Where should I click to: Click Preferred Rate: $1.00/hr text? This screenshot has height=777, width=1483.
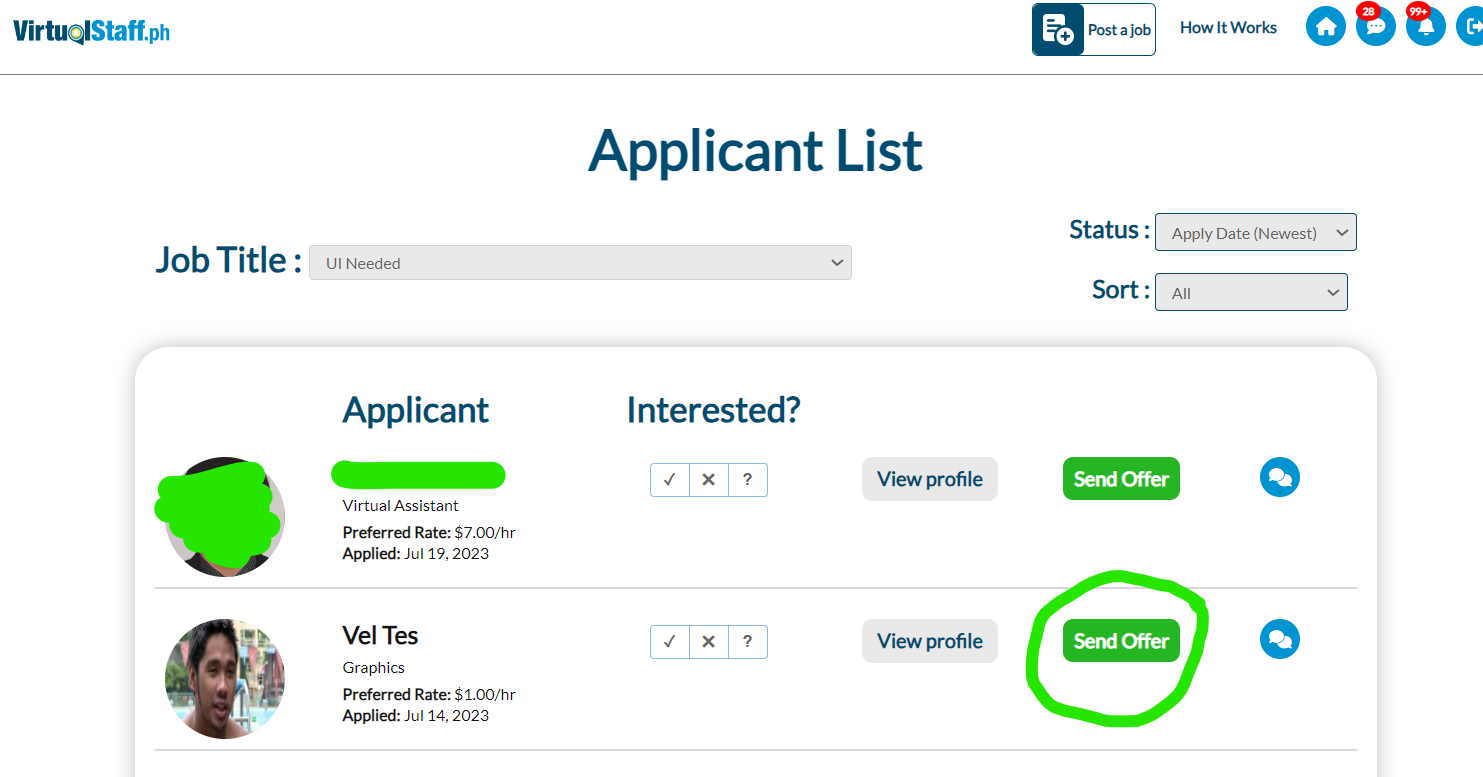tap(429, 695)
